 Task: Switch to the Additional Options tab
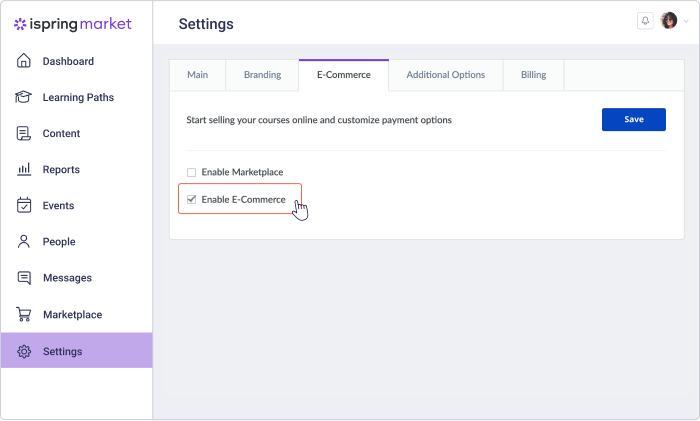pyautogui.click(x=446, y=75)
